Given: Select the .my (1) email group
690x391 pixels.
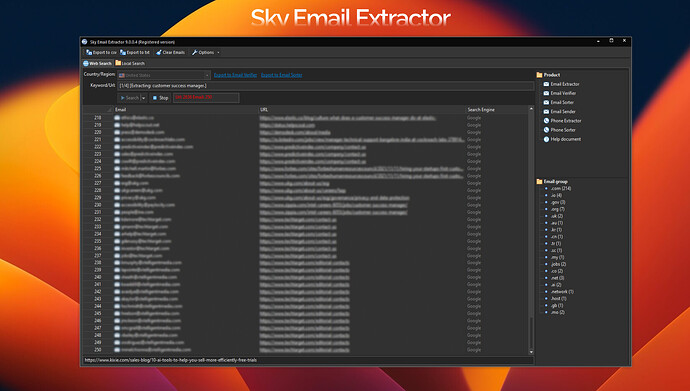Looking at the screenshot, I should pyautogui.click(x=557, y=257).
